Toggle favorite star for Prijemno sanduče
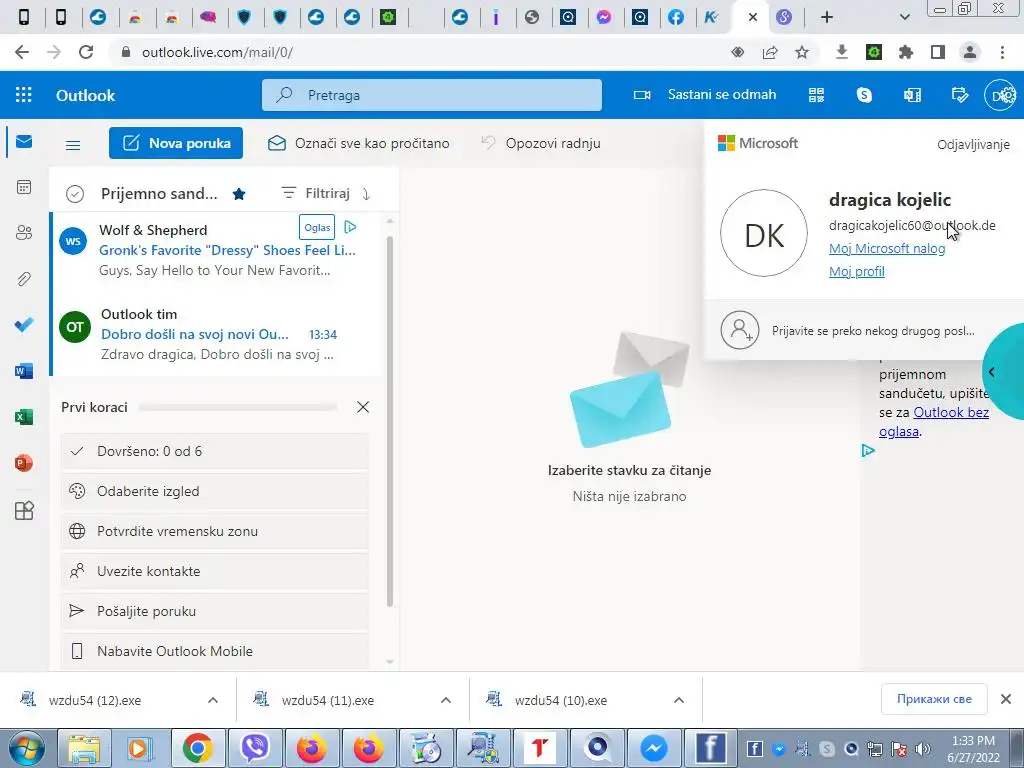 pyautogui.click(x=239, y=194)
